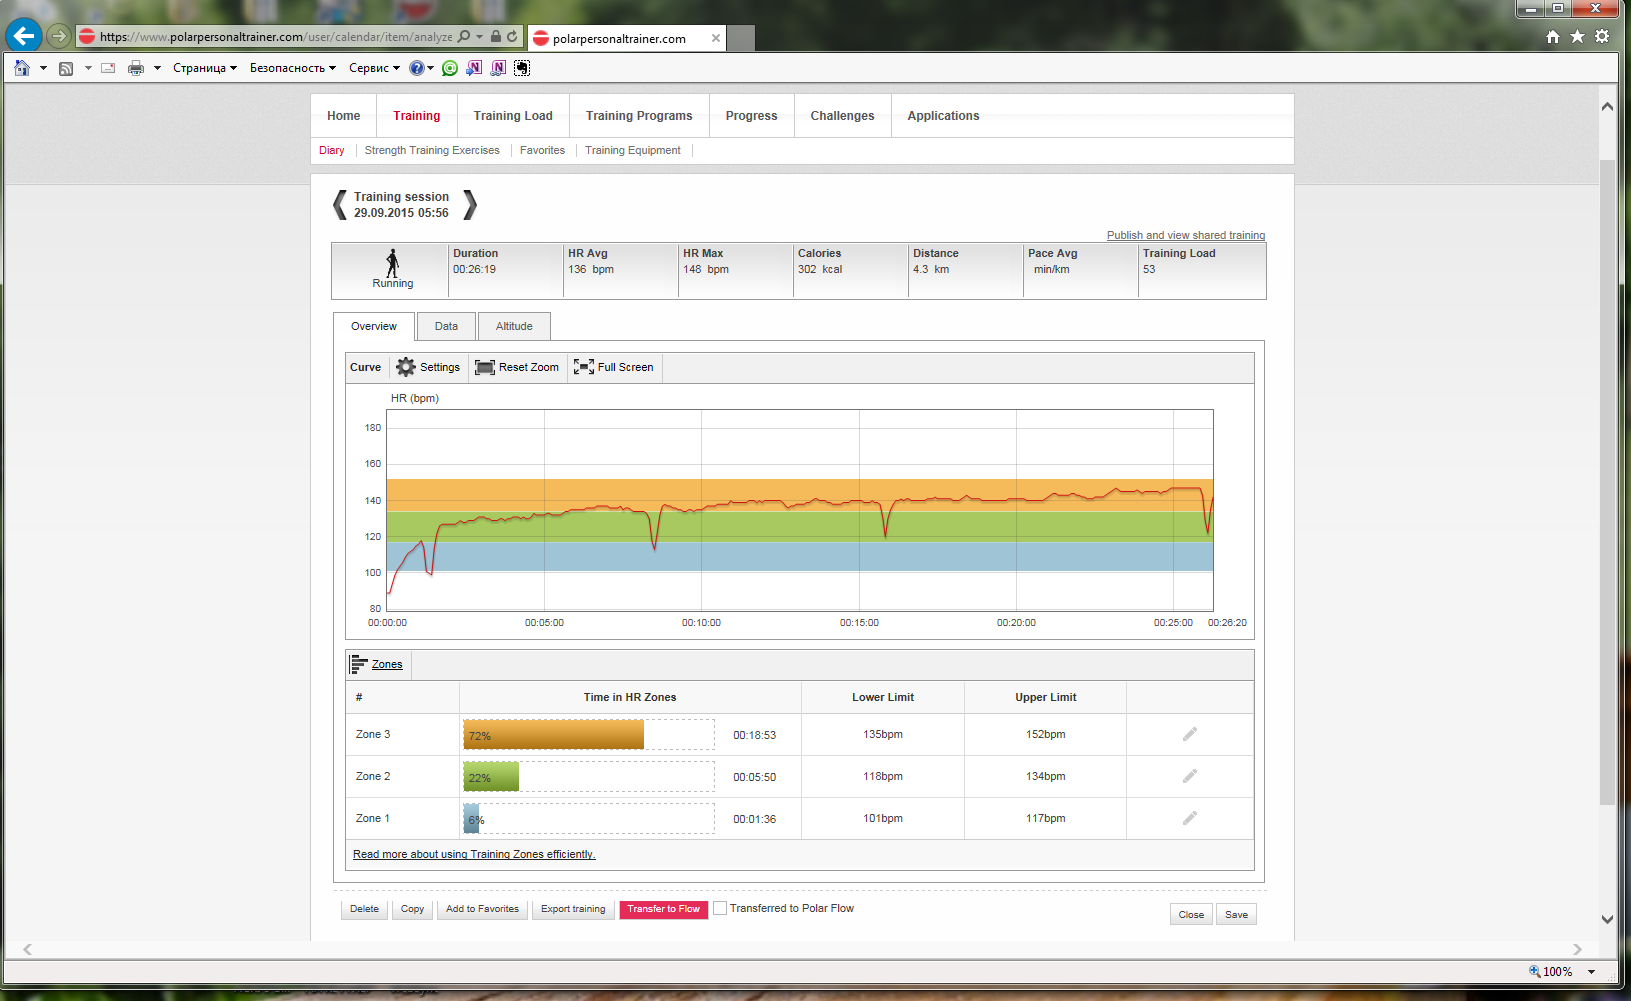Open the Training Load menu item
Image resolution: width=1631 pixels, height=1001 pixels.
pyautogui.click(x=513, y=116)
